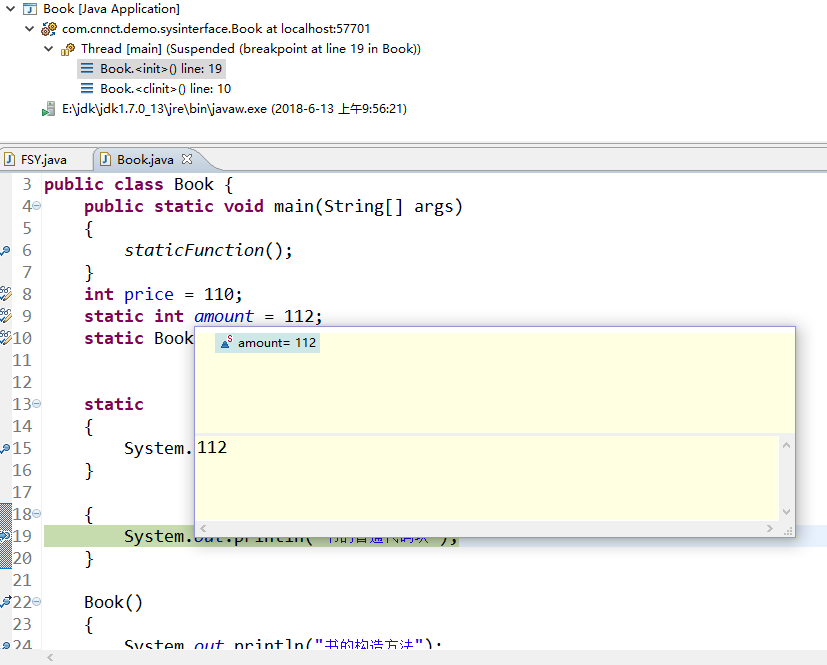The width and height of the screenshot is (827, 665).
Task: Click line number 12 in the gutter
Action: coord(22,382)
